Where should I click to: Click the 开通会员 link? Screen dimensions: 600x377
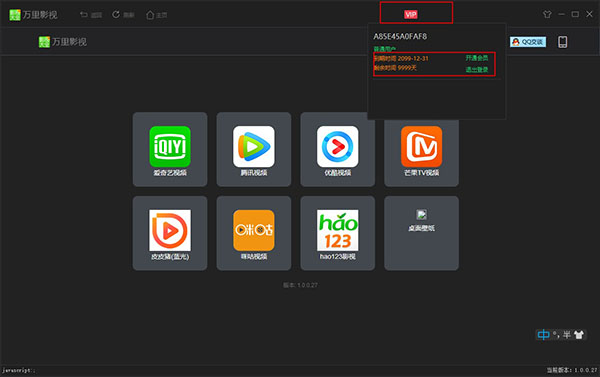click(x=476, y=58)
